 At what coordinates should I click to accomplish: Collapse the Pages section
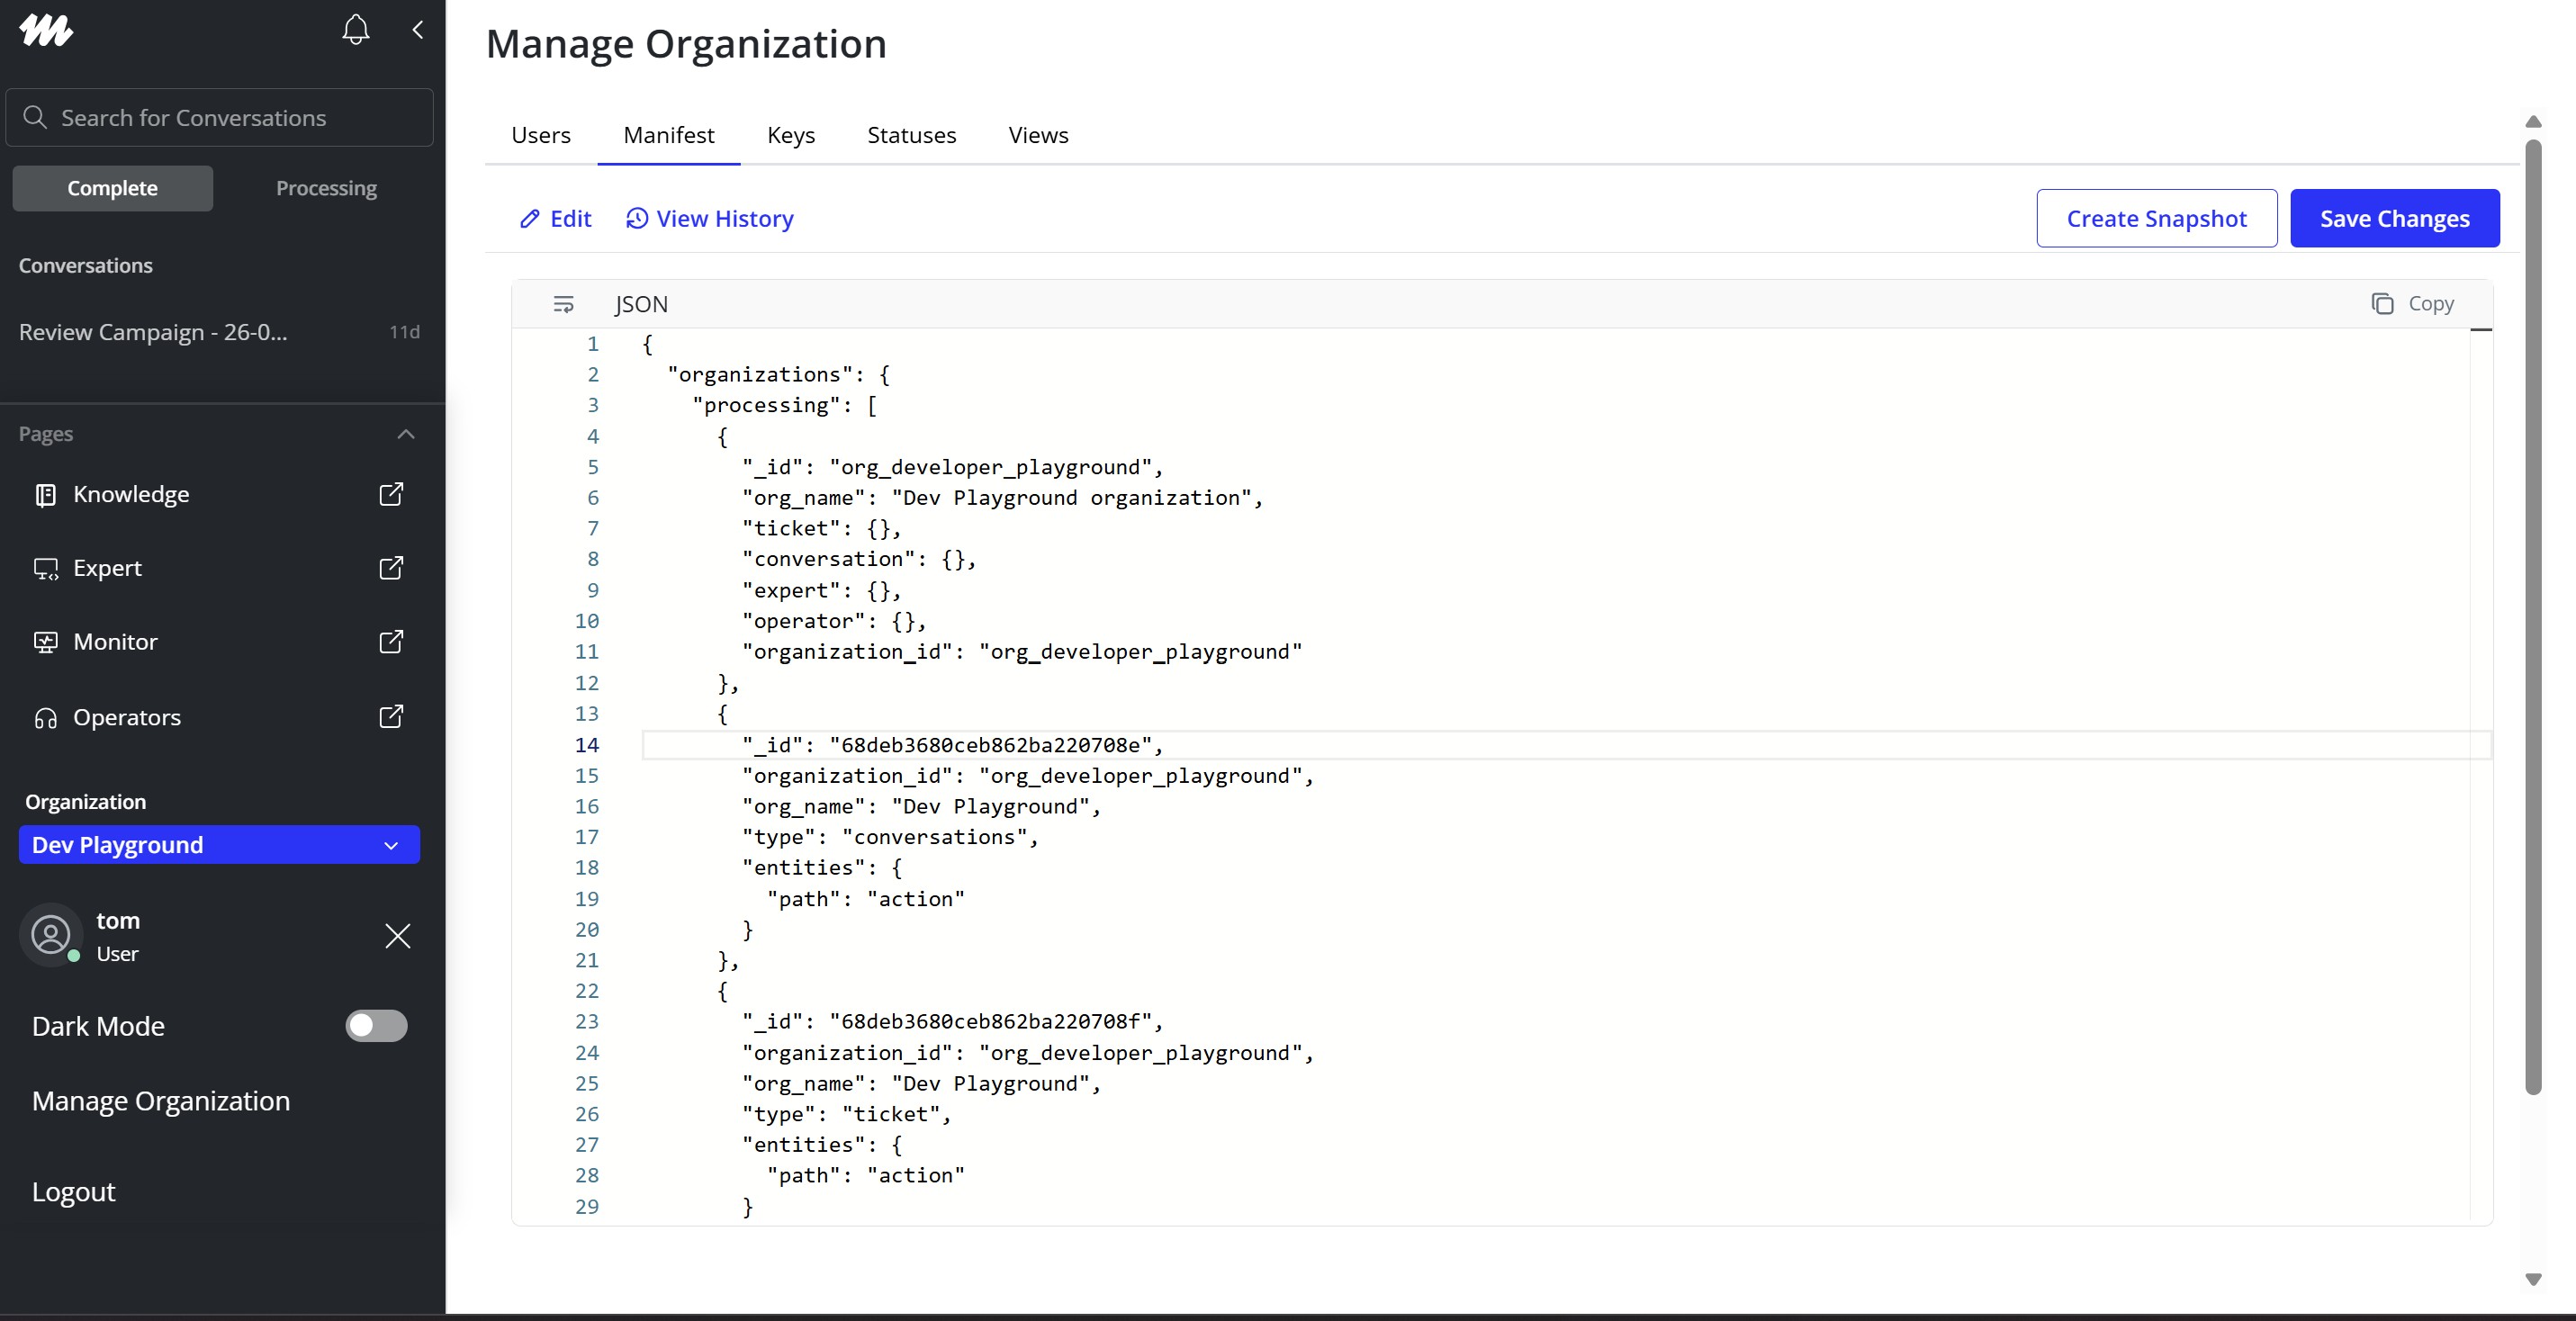point(405,434)
